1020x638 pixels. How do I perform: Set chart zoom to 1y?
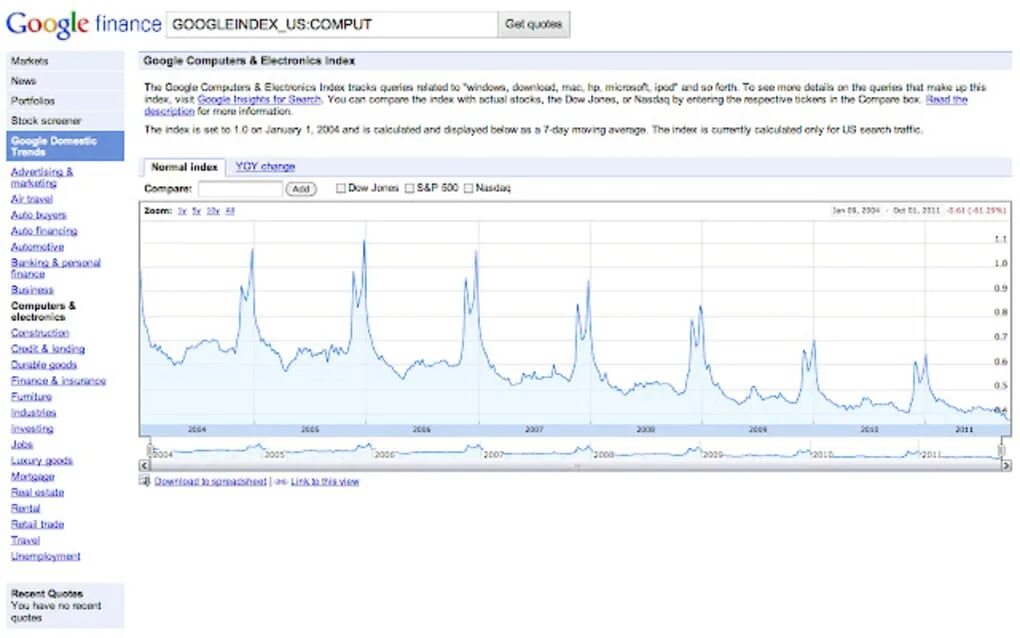[182, 211]
